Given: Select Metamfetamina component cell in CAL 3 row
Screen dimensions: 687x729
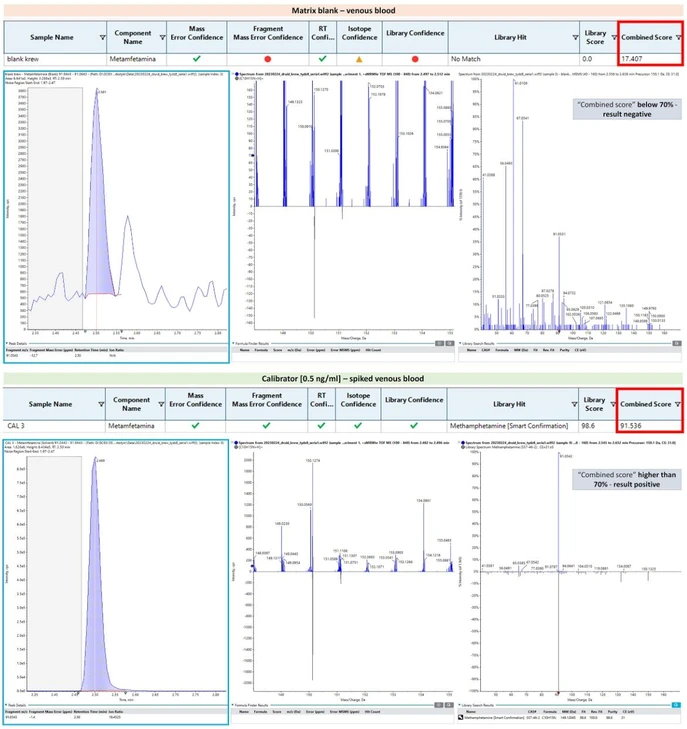Looking at the screenshot, I should click(135, 426).
